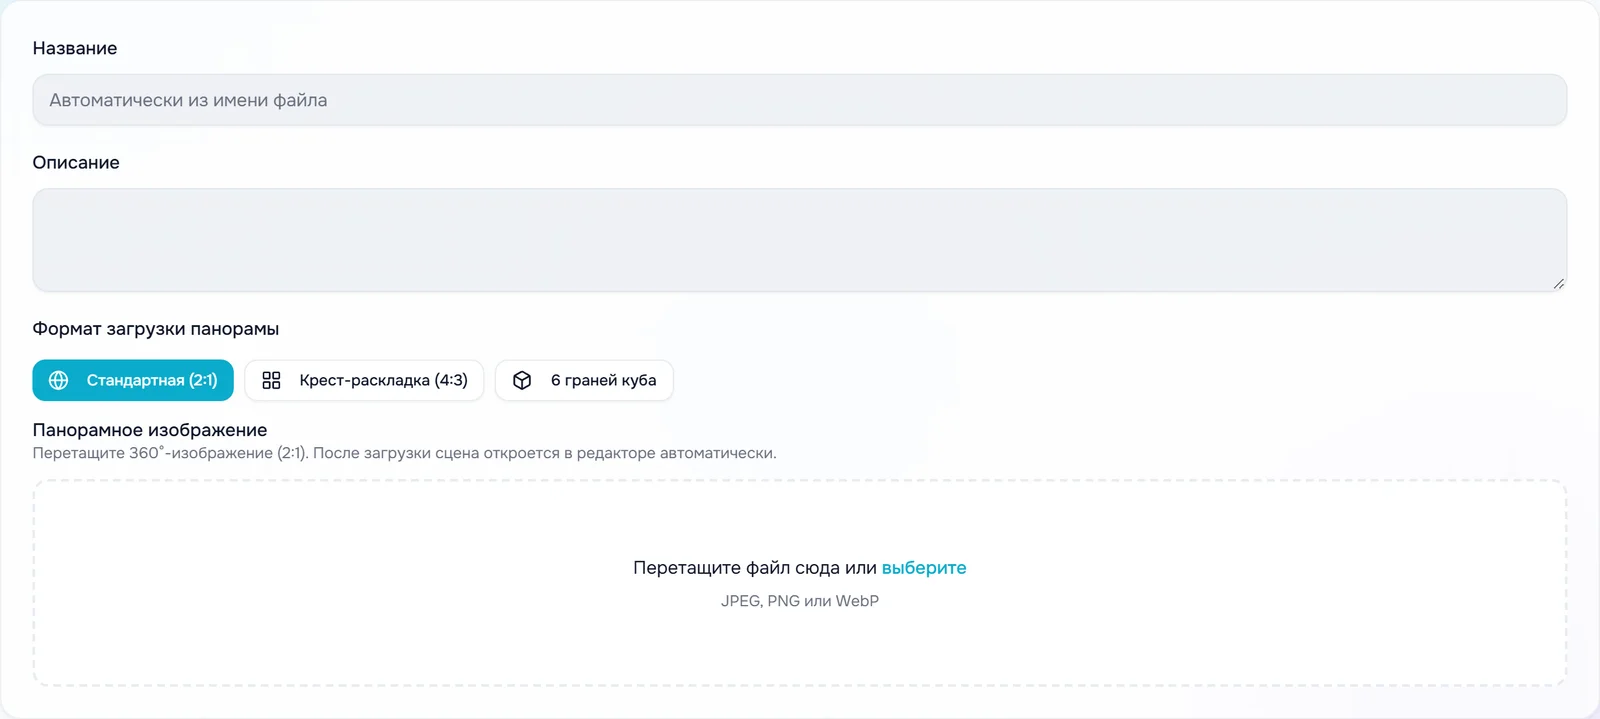
Task: Choose Крест-раскладка (4:3) format
Action: coord(364,380)
